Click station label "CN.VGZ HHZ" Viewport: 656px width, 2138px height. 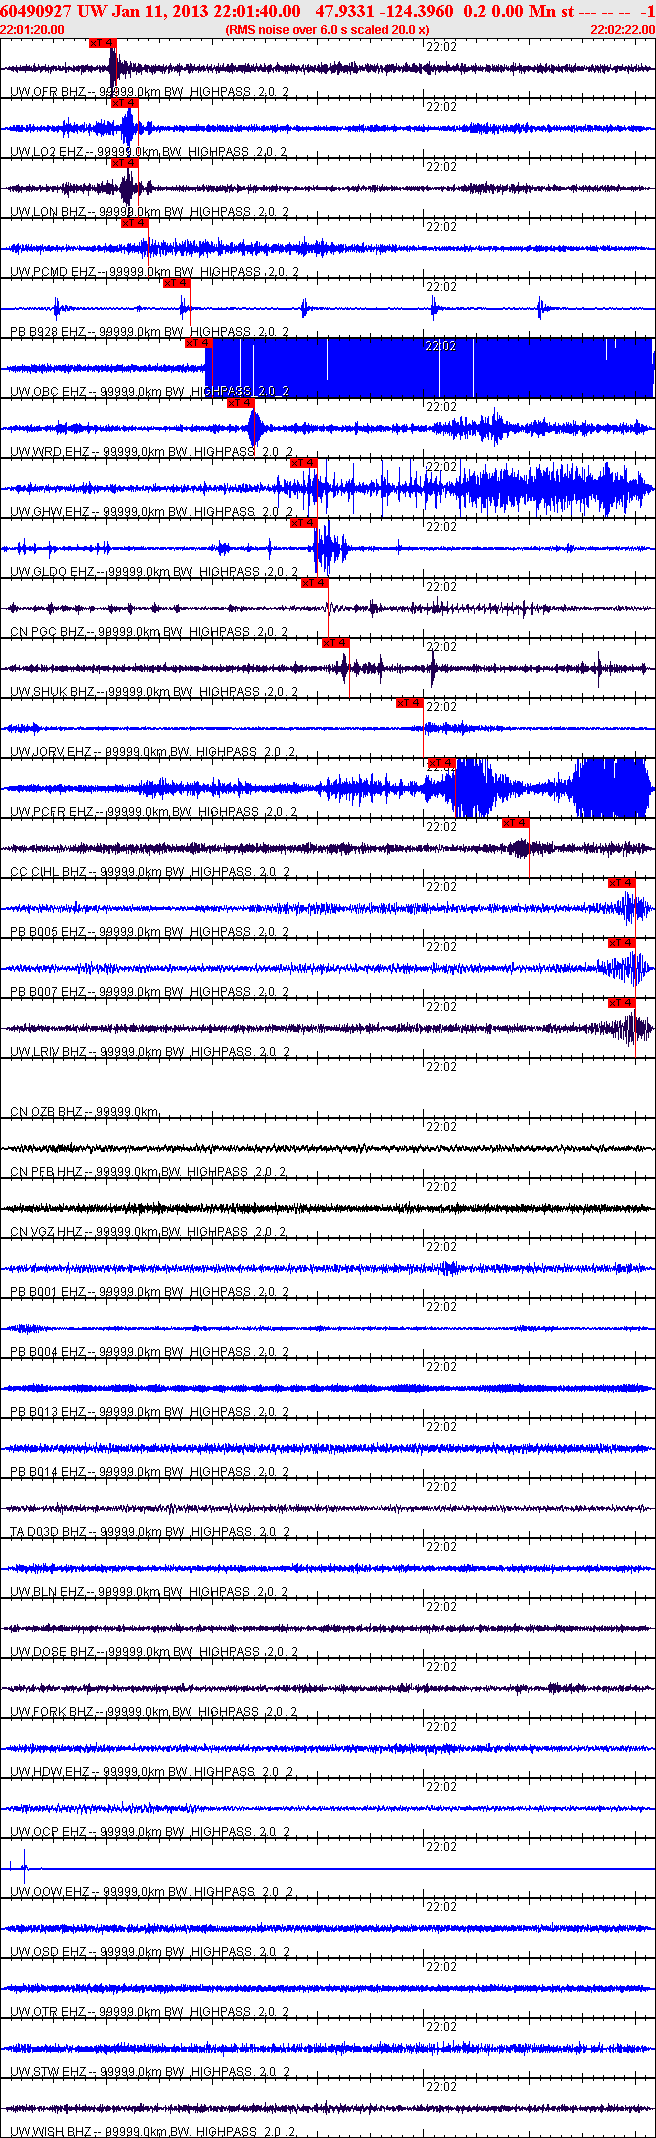46,1232
